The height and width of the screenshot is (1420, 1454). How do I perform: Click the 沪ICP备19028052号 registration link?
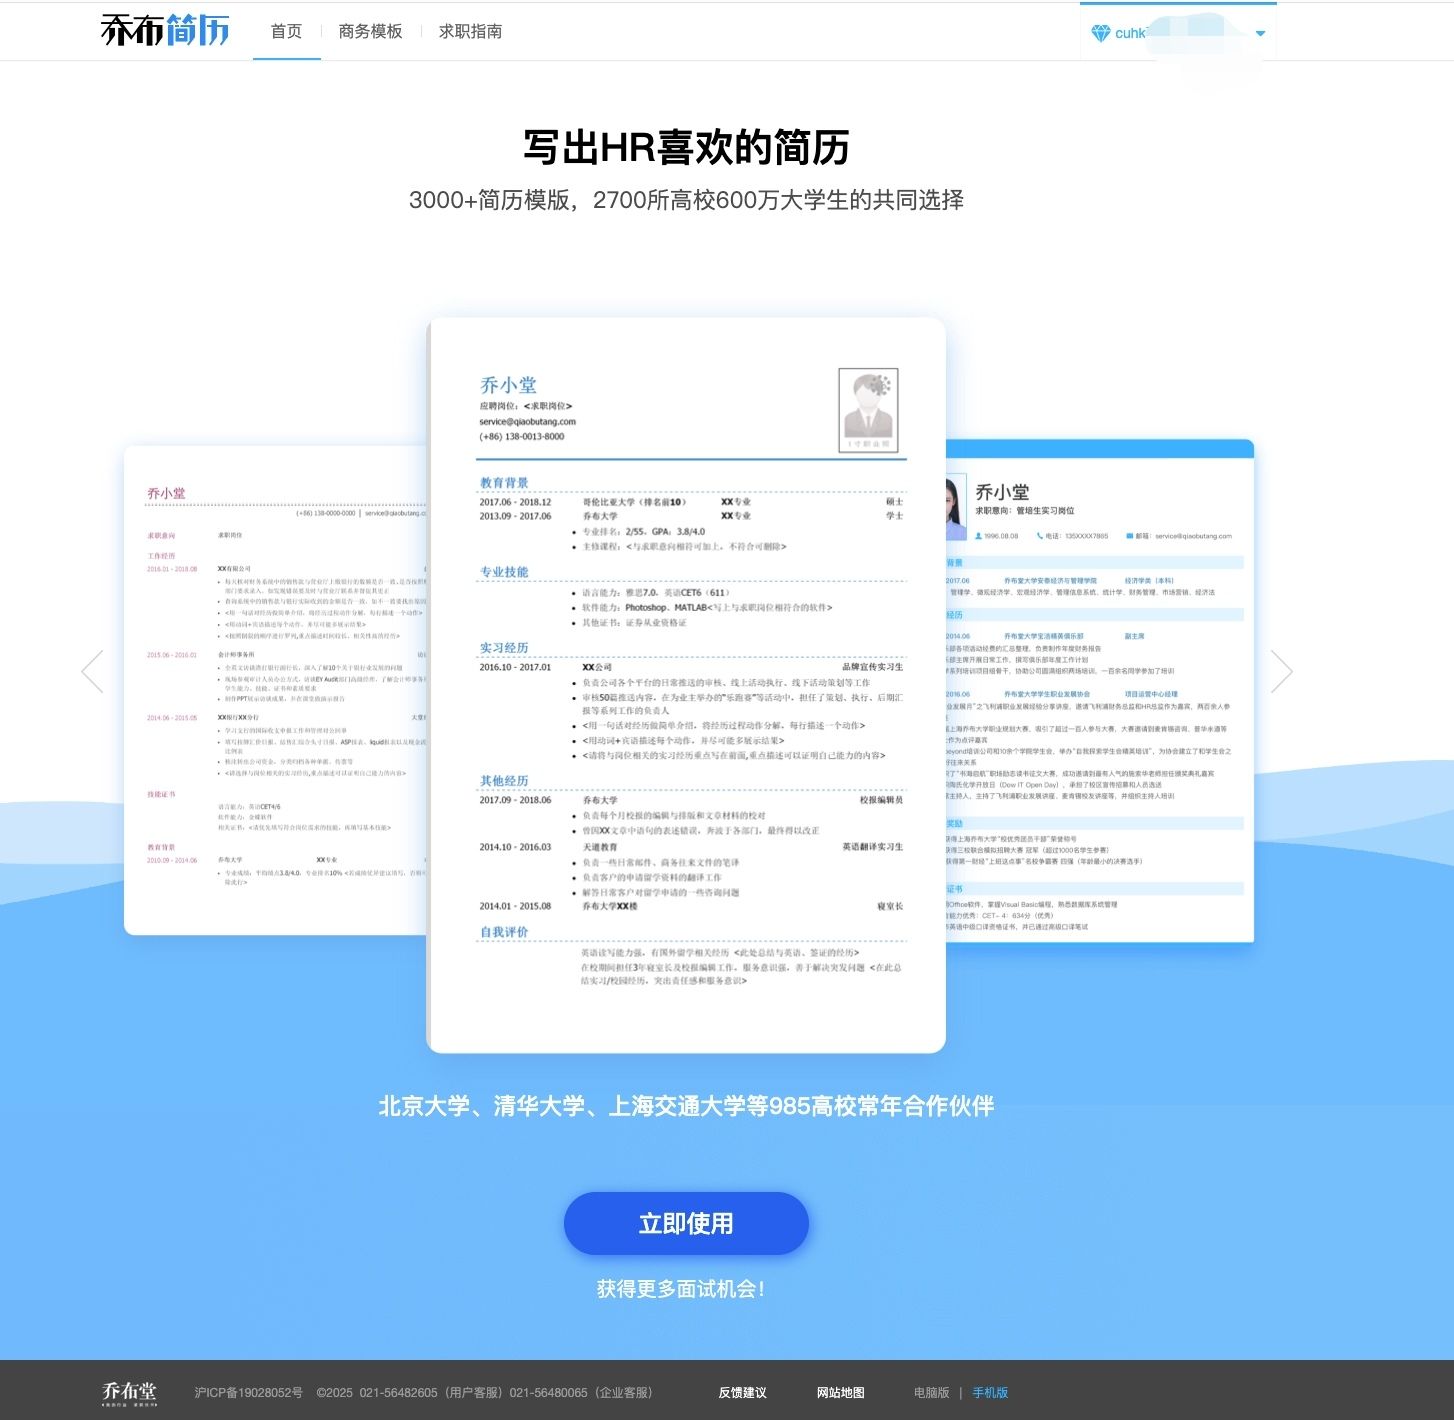tap(248, 1392)
